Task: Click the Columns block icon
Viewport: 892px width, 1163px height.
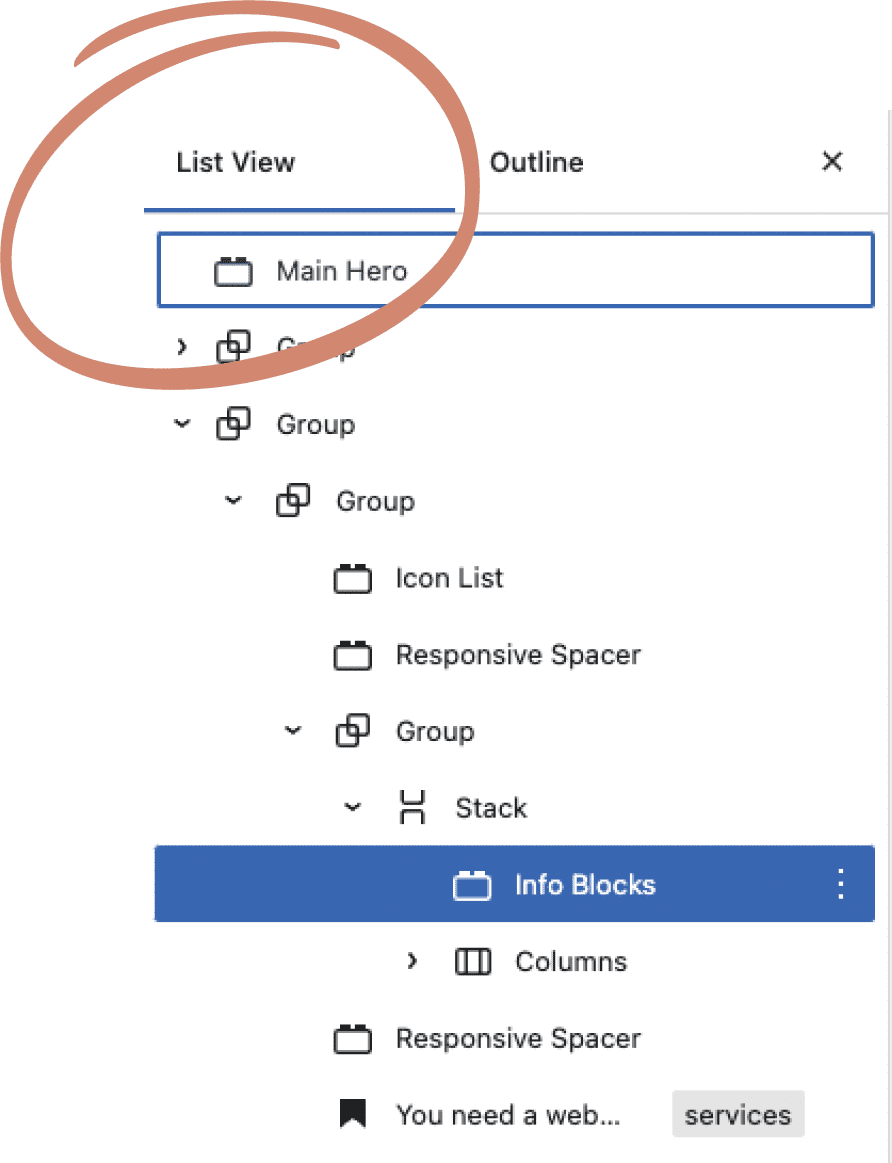Action: [x=473, y=962]
